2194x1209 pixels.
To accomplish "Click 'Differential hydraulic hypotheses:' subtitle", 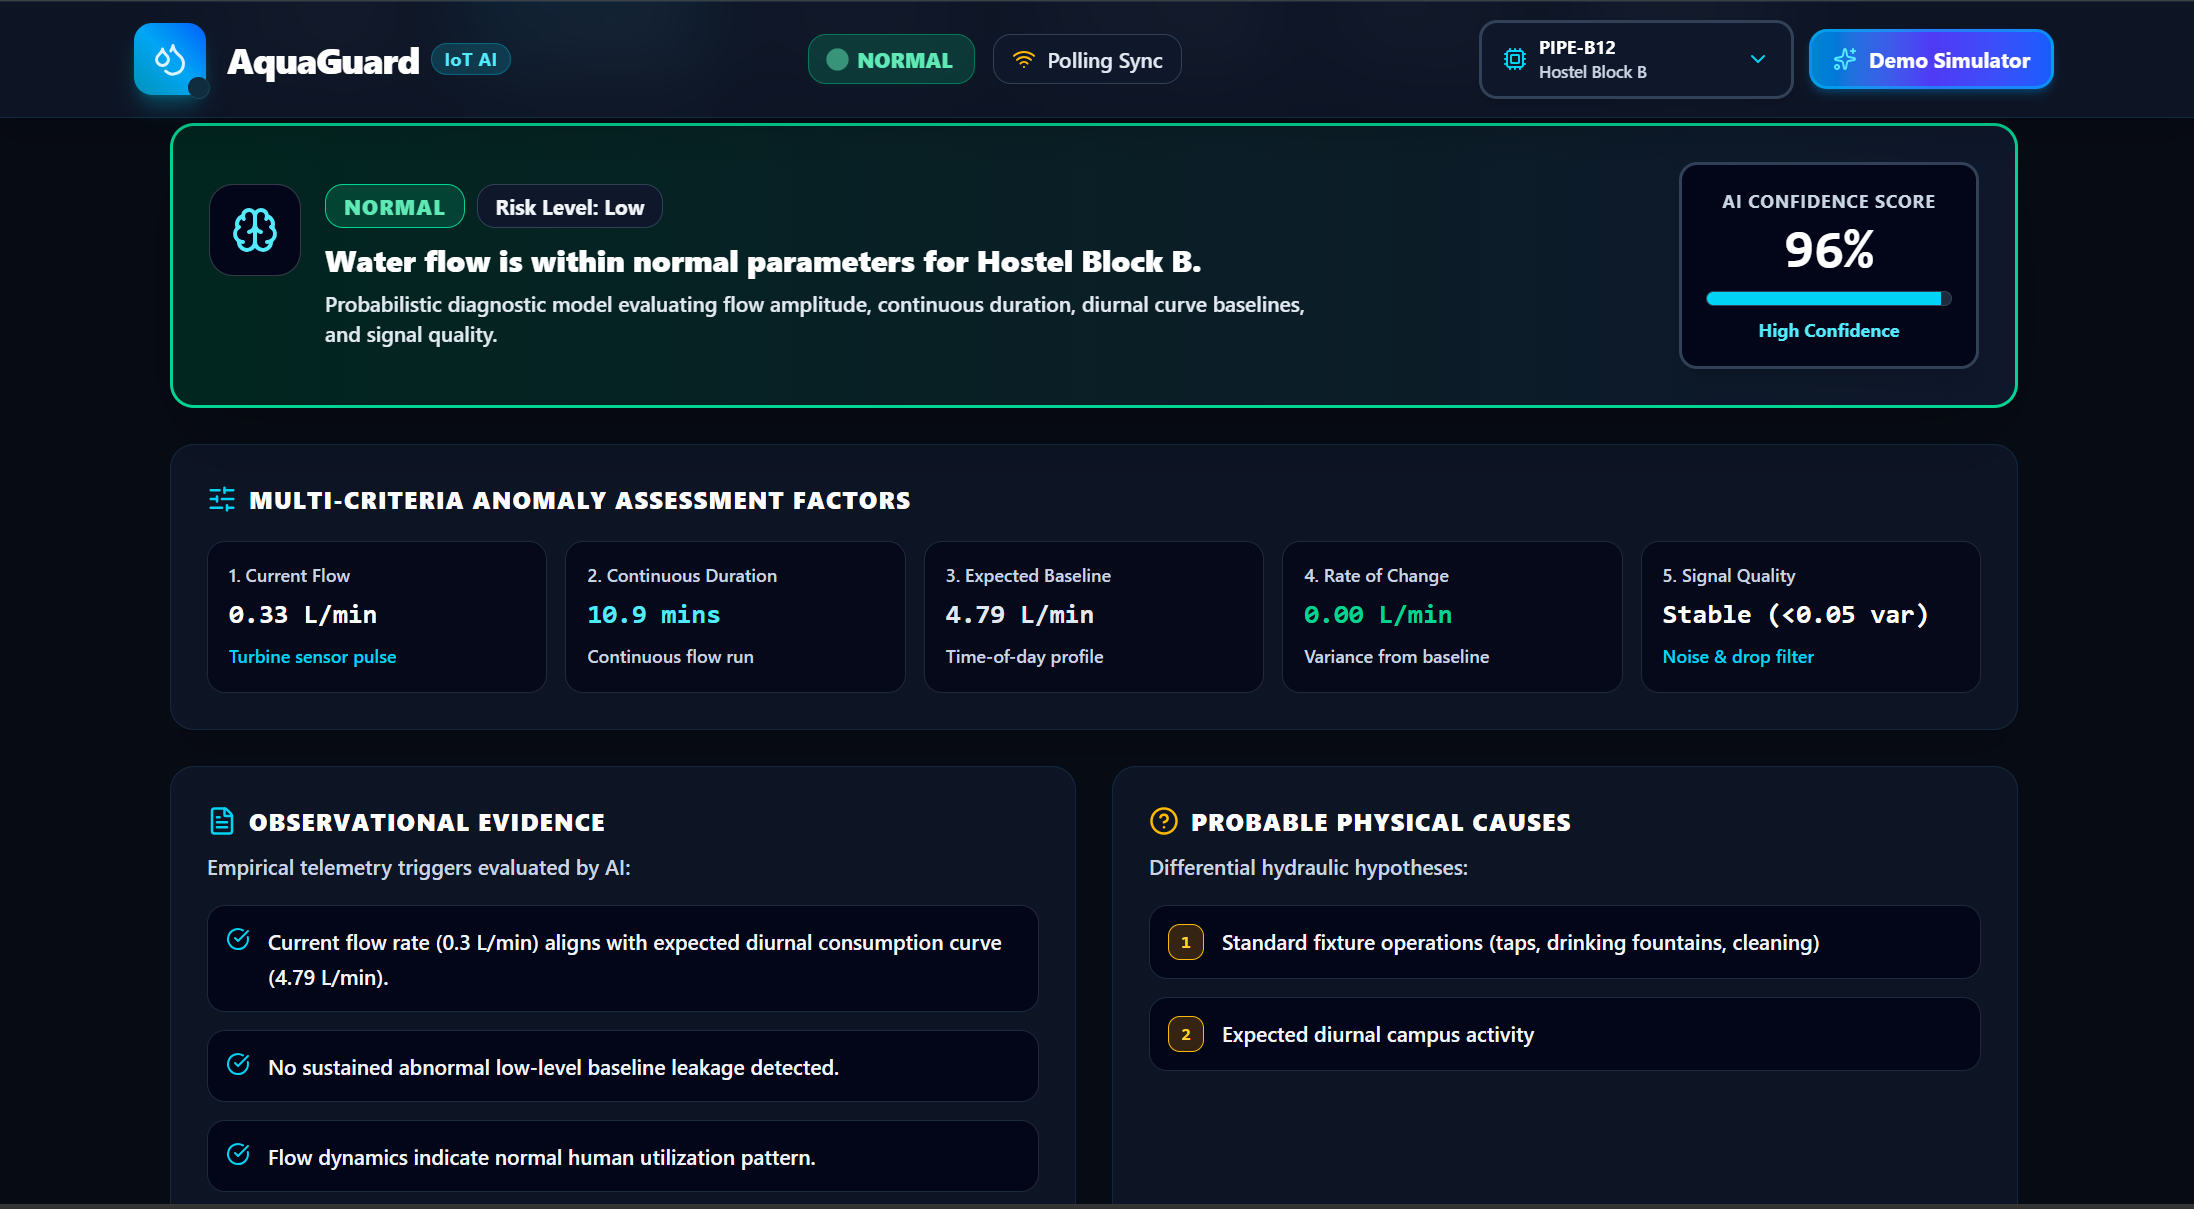I will (x=1308, y=868).
